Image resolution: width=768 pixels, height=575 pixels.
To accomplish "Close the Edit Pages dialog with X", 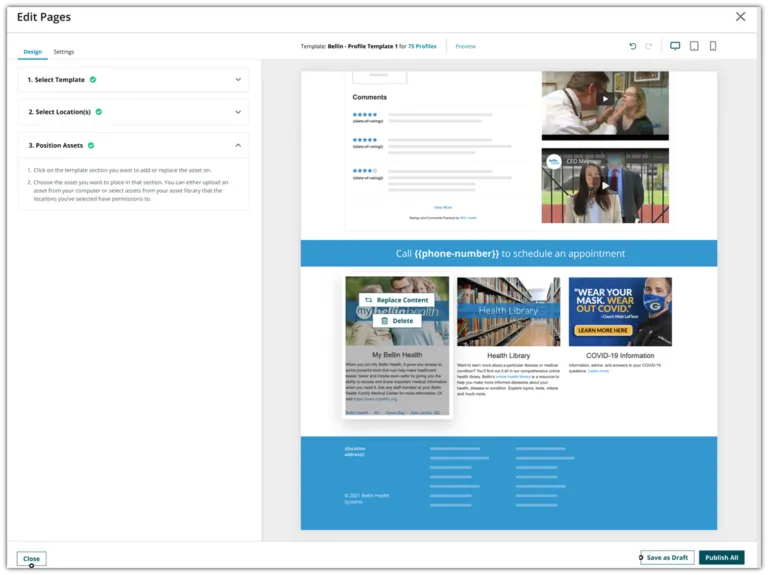I will click(740, 17).
